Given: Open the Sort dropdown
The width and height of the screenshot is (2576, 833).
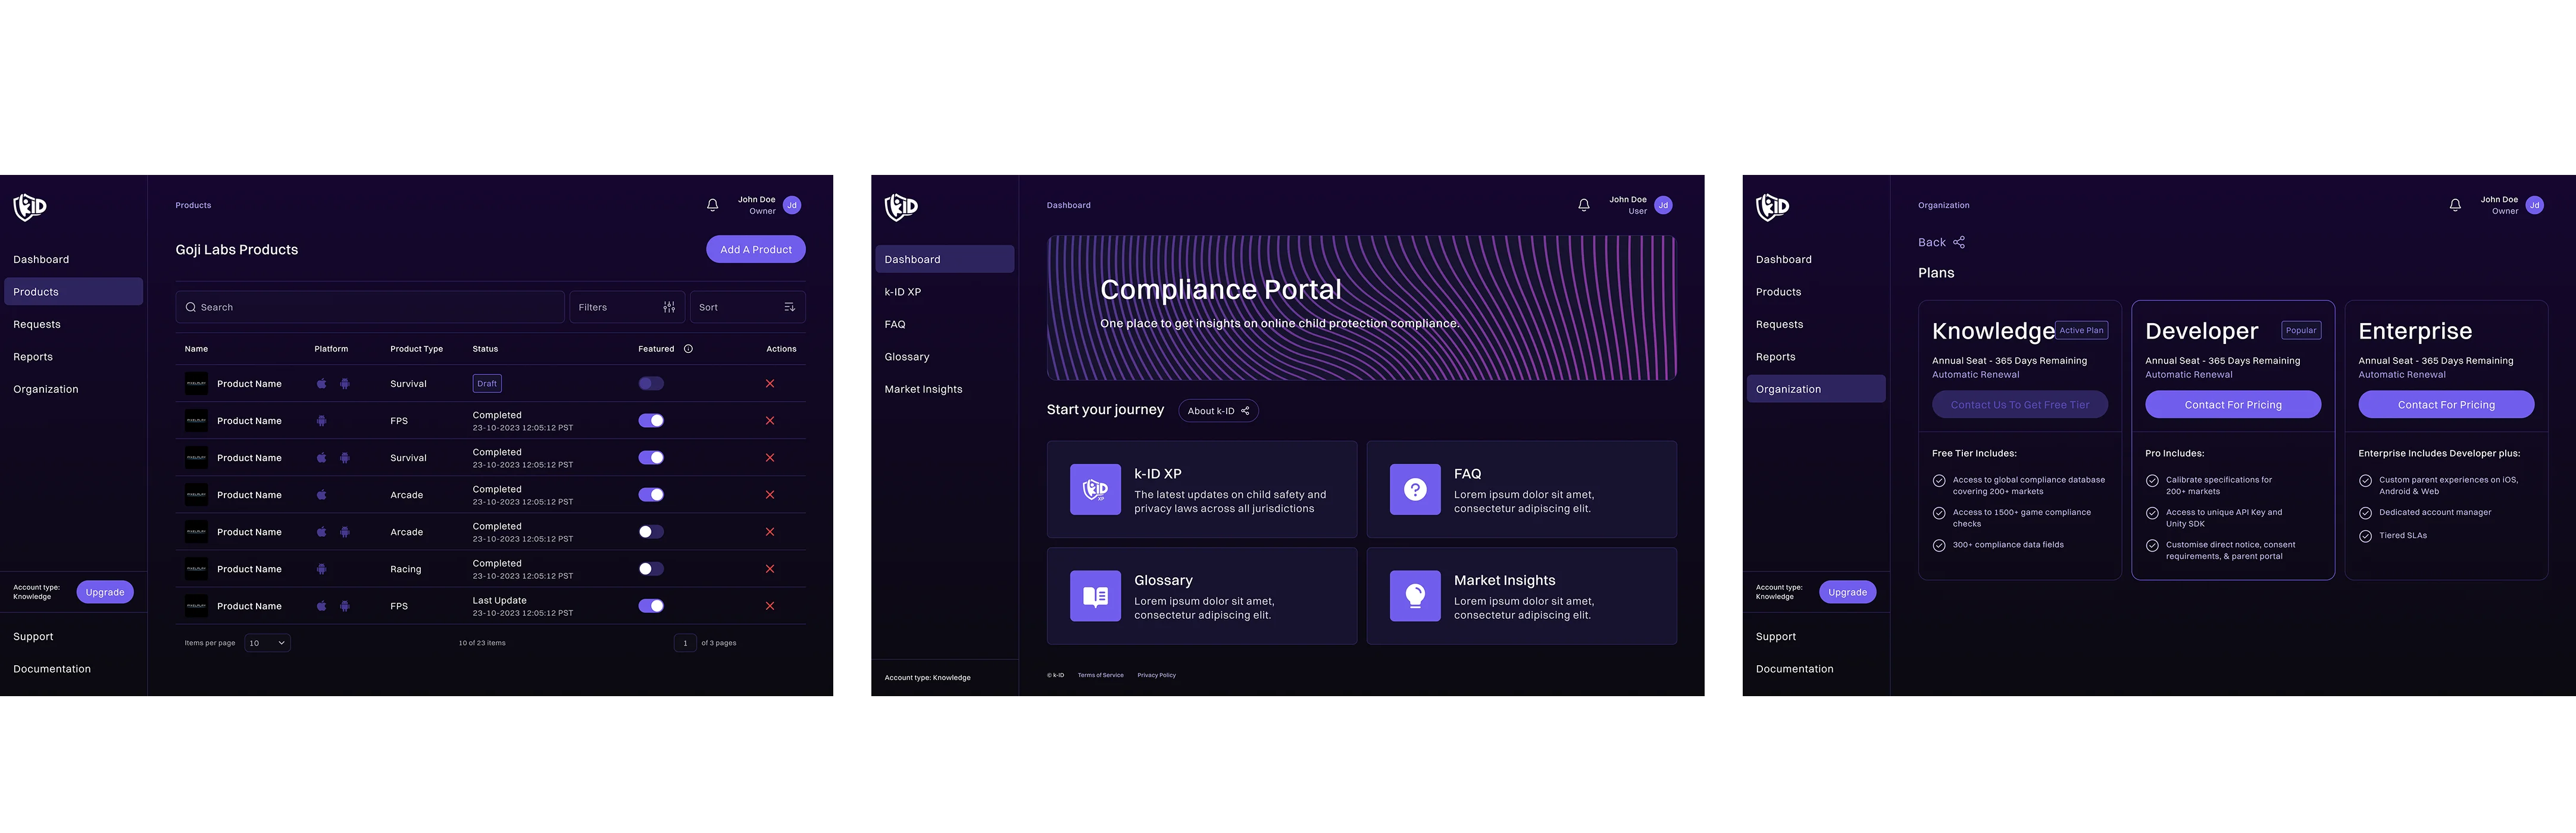Looking at the screenshot, I should tap(747, 307).
